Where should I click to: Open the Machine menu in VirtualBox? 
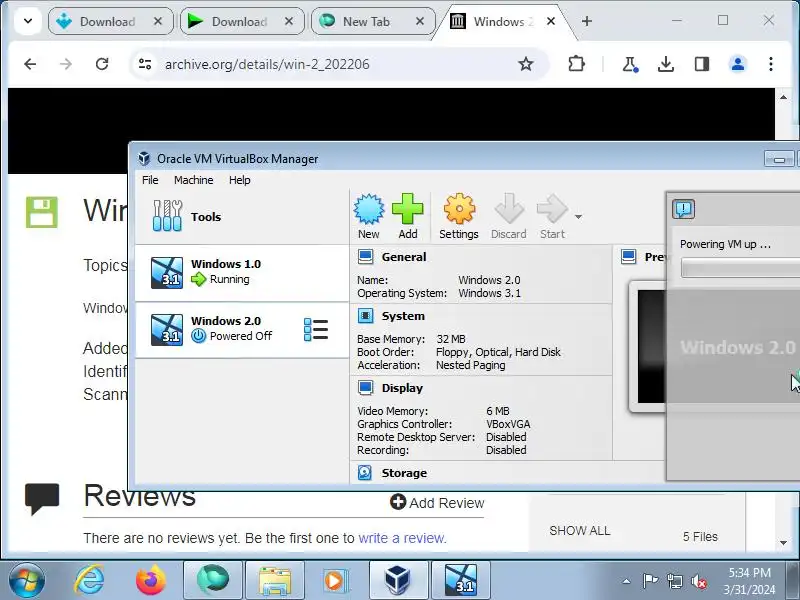[193, 180]
